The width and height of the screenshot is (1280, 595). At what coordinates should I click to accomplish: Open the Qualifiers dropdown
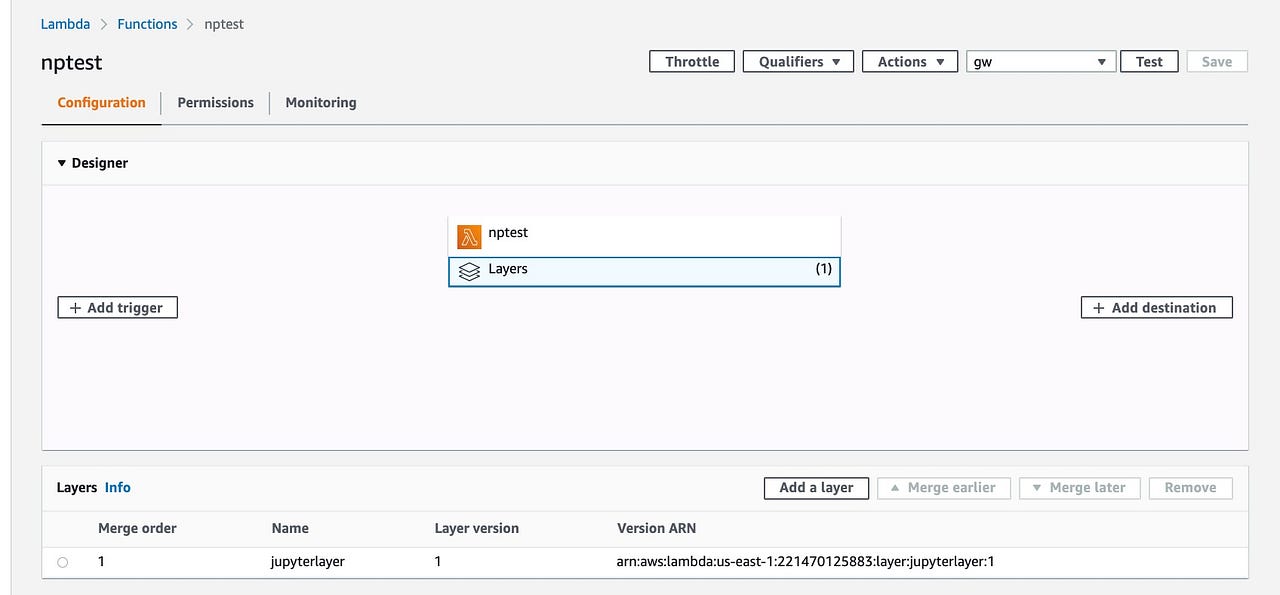(x=797, y=61)
